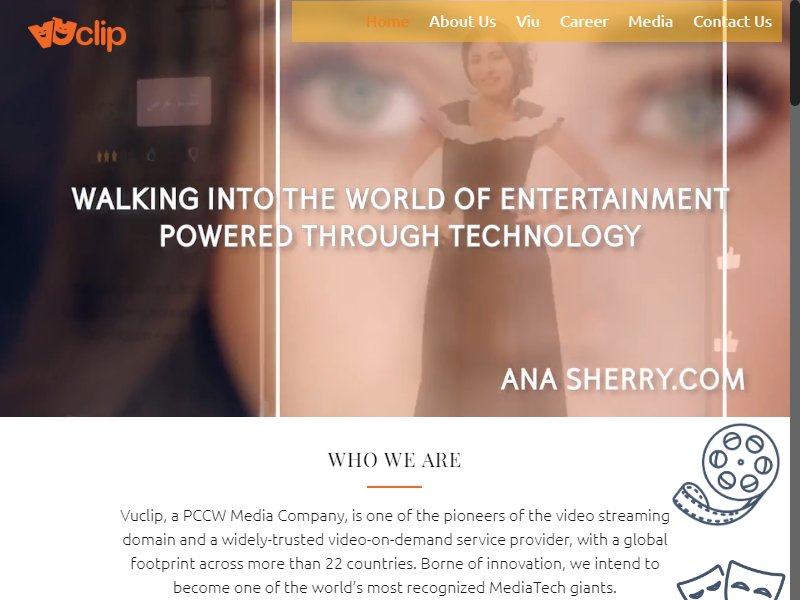Click the ANA SHERRY.COM text overlay

click(622, 380)
